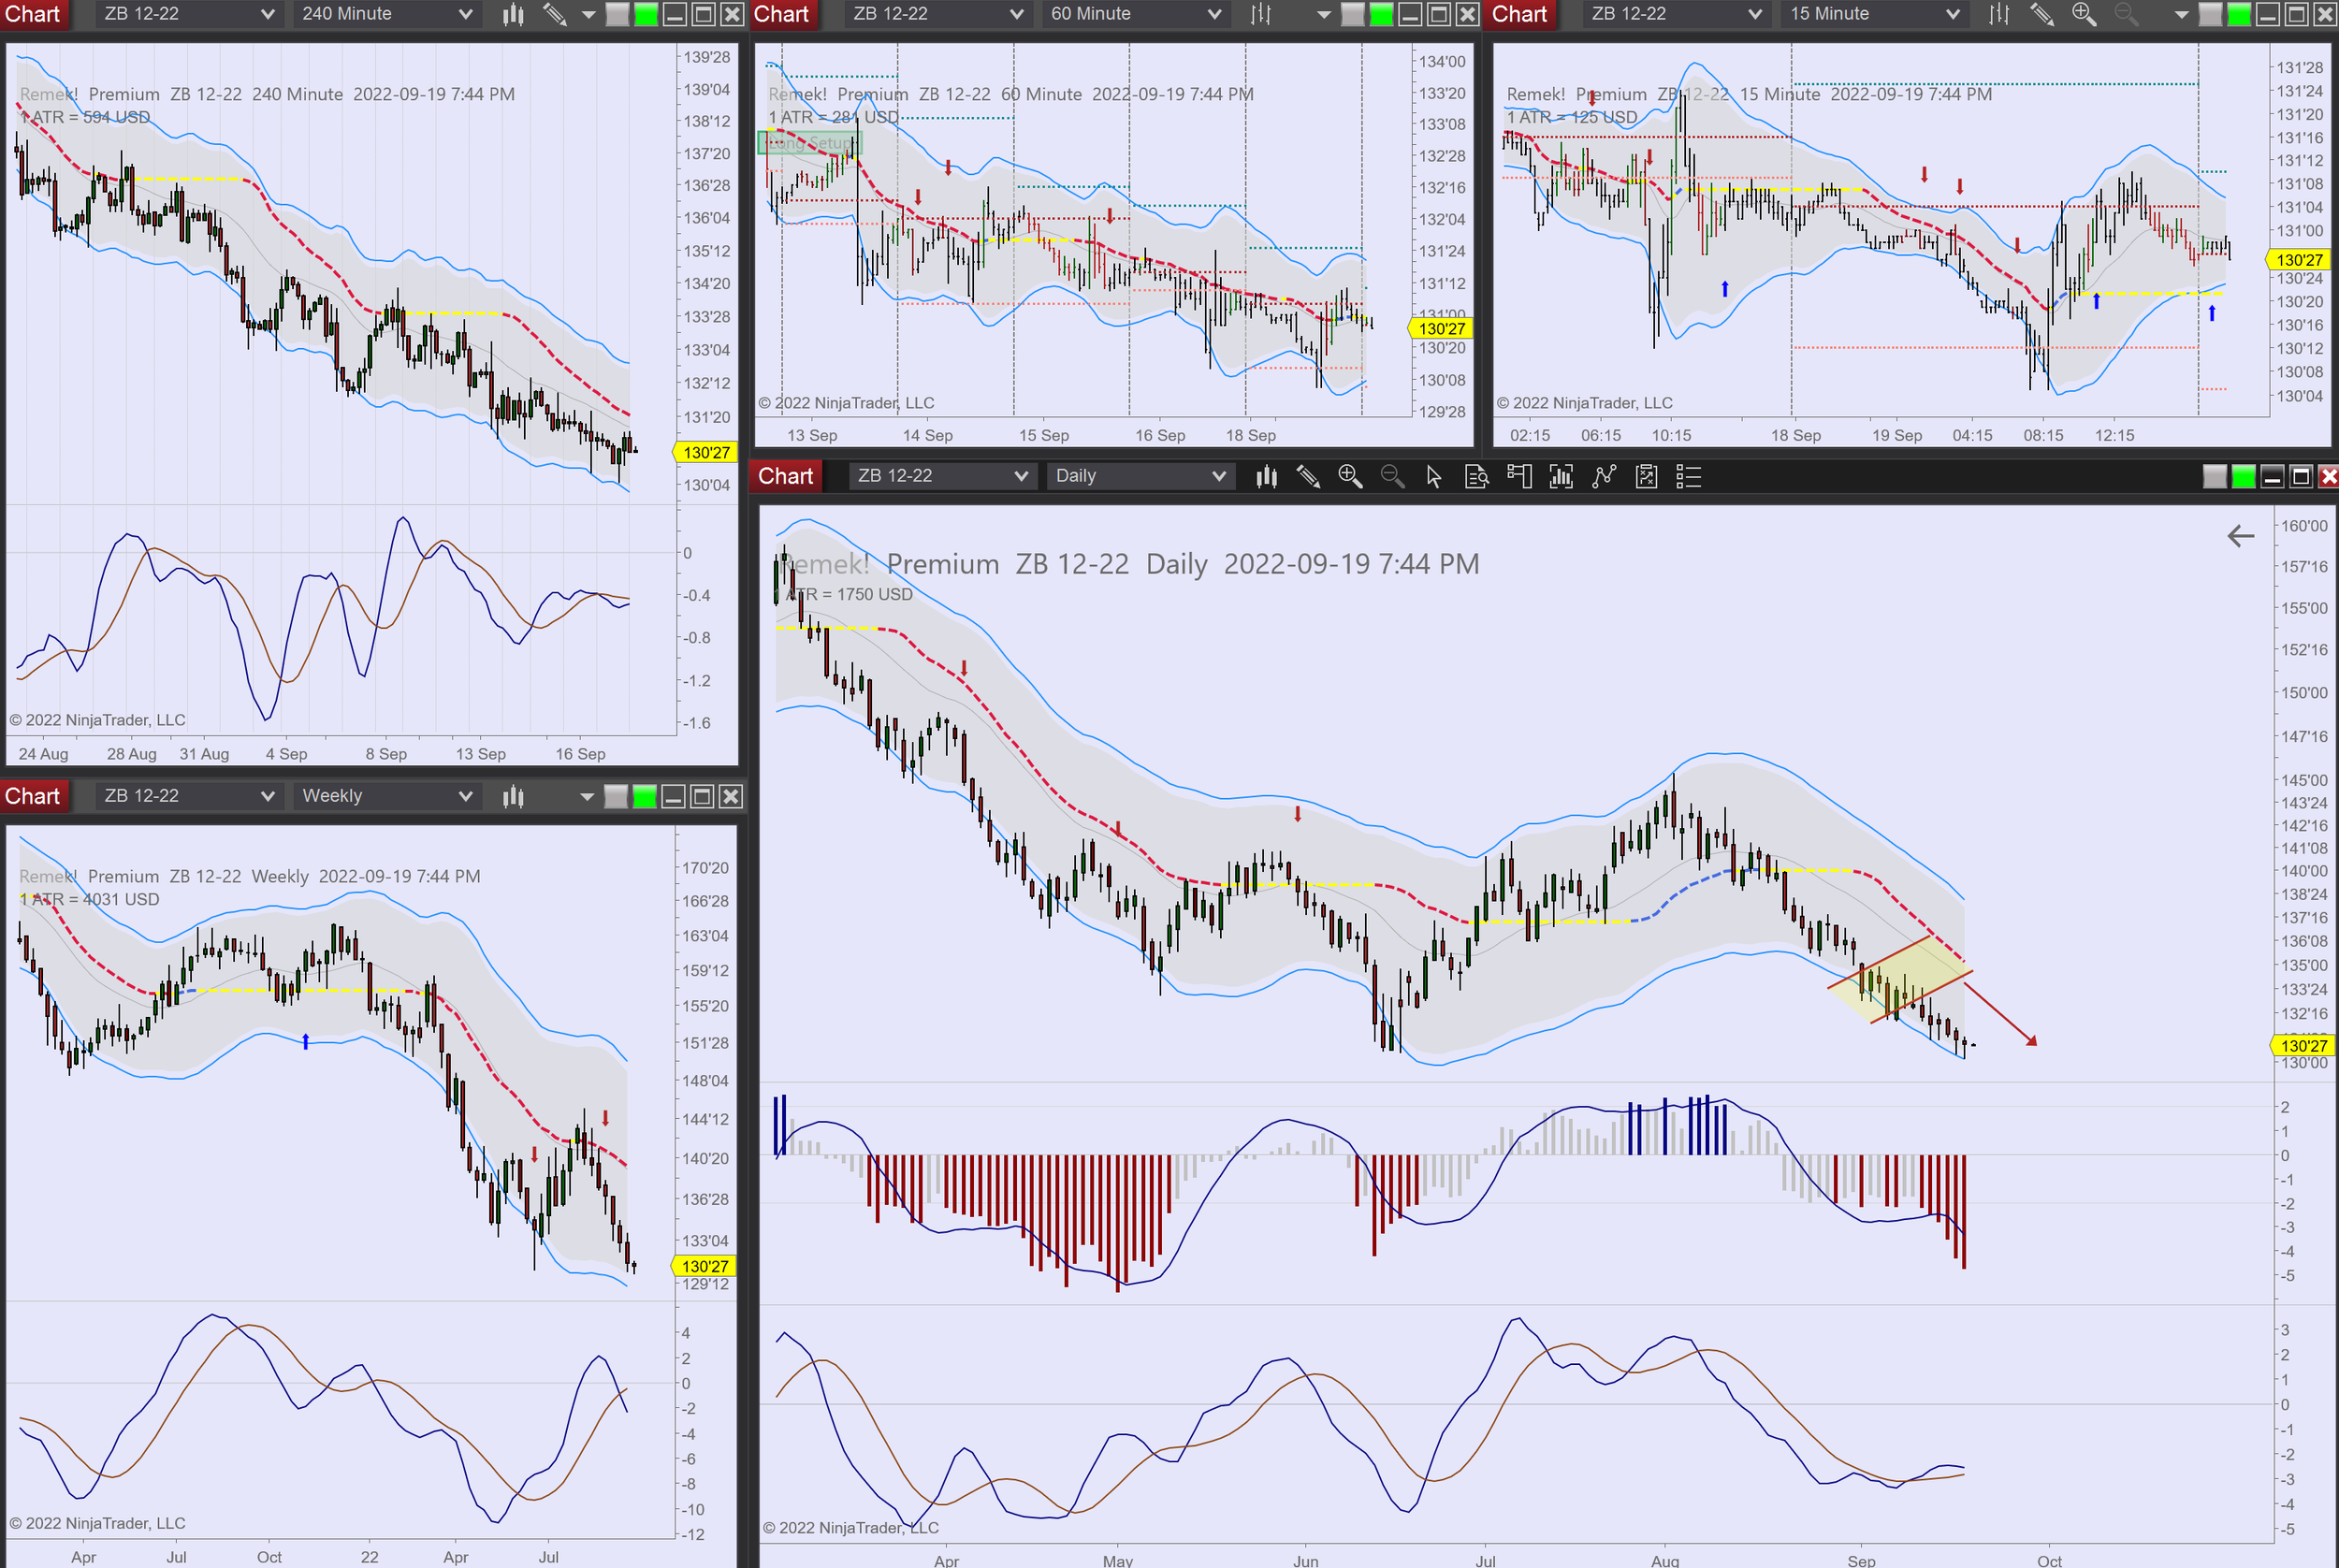The width and height of the screenshot is (2339, 1568).
Task: Toggle green link button on 240 Minute chart
Action: (x=646, y=14)
